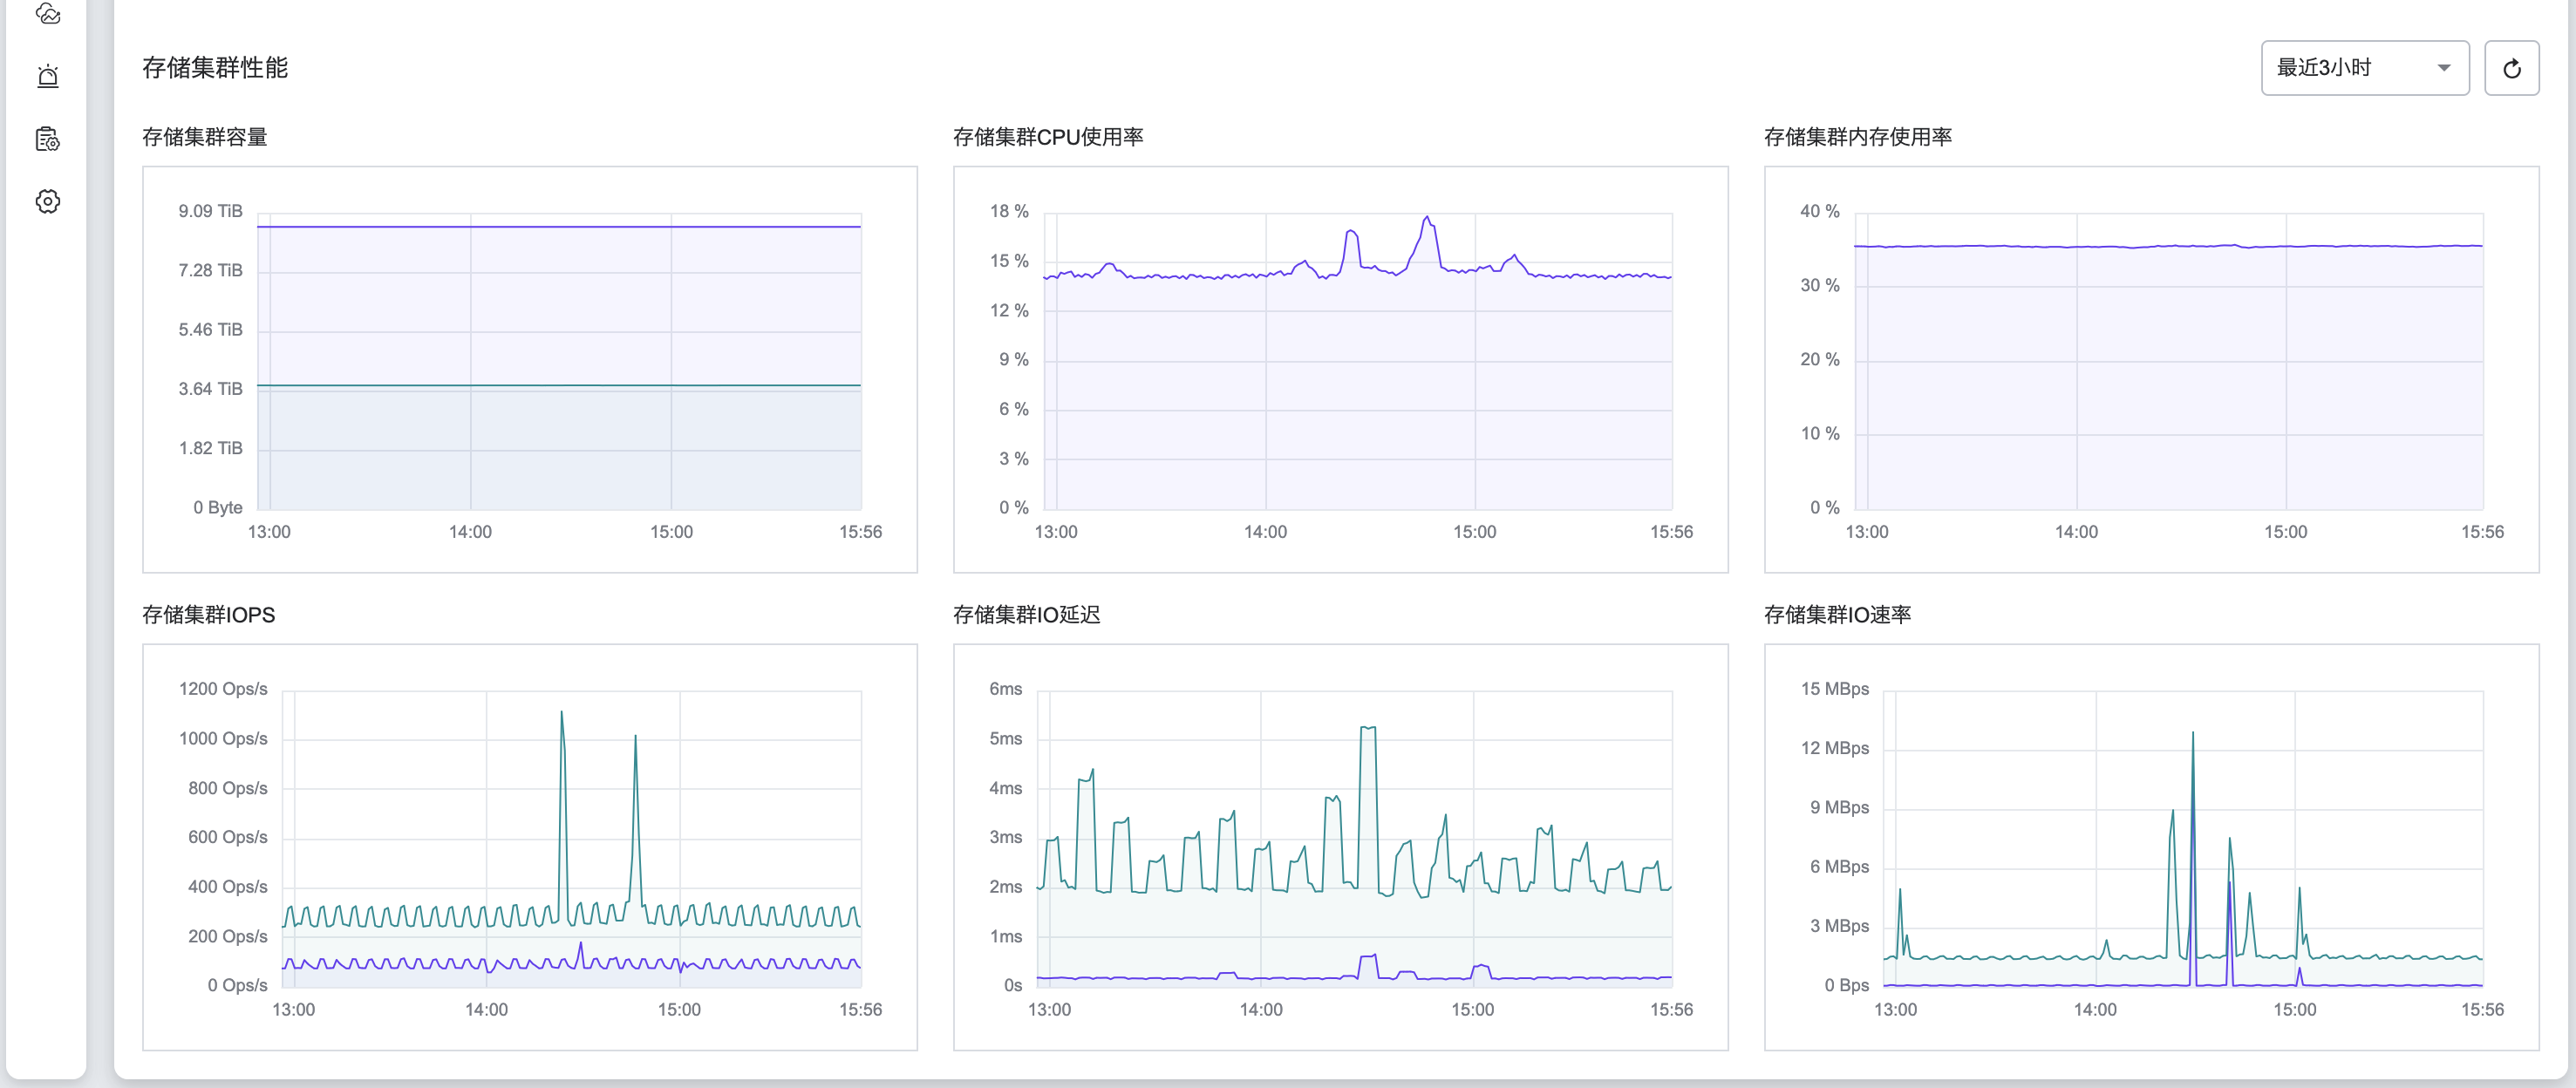This screenshot has height=1088, width=2576.
Task: Click the tallest IO latency peak above 5ms
Action: (1368, 729)
